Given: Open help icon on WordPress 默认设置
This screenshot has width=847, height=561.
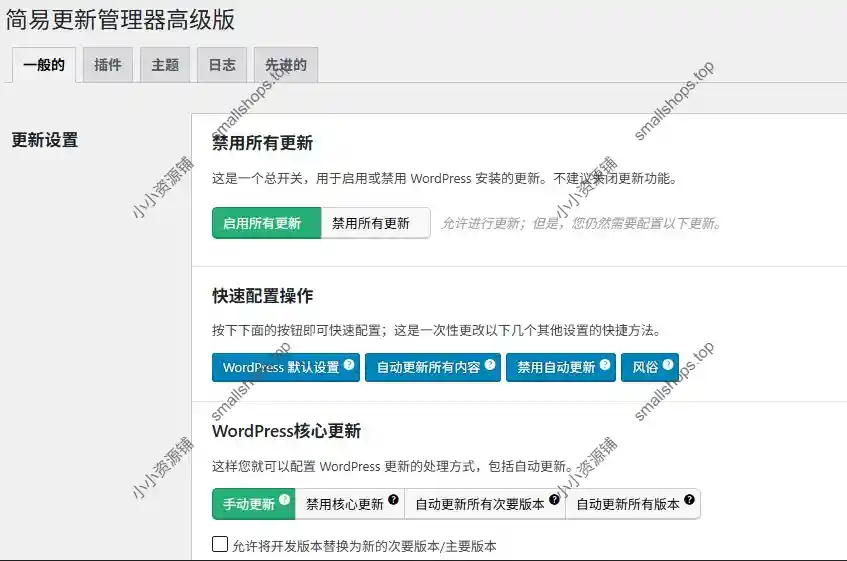Looking at the screenshot, I should click(349, 364).
